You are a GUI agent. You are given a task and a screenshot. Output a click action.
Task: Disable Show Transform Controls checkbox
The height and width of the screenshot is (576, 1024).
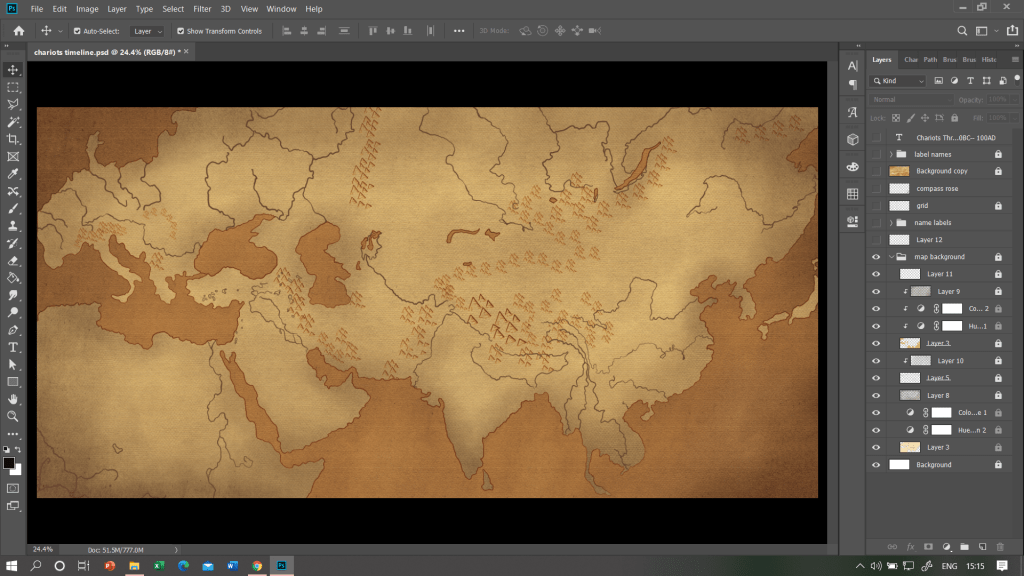[181, 31]
